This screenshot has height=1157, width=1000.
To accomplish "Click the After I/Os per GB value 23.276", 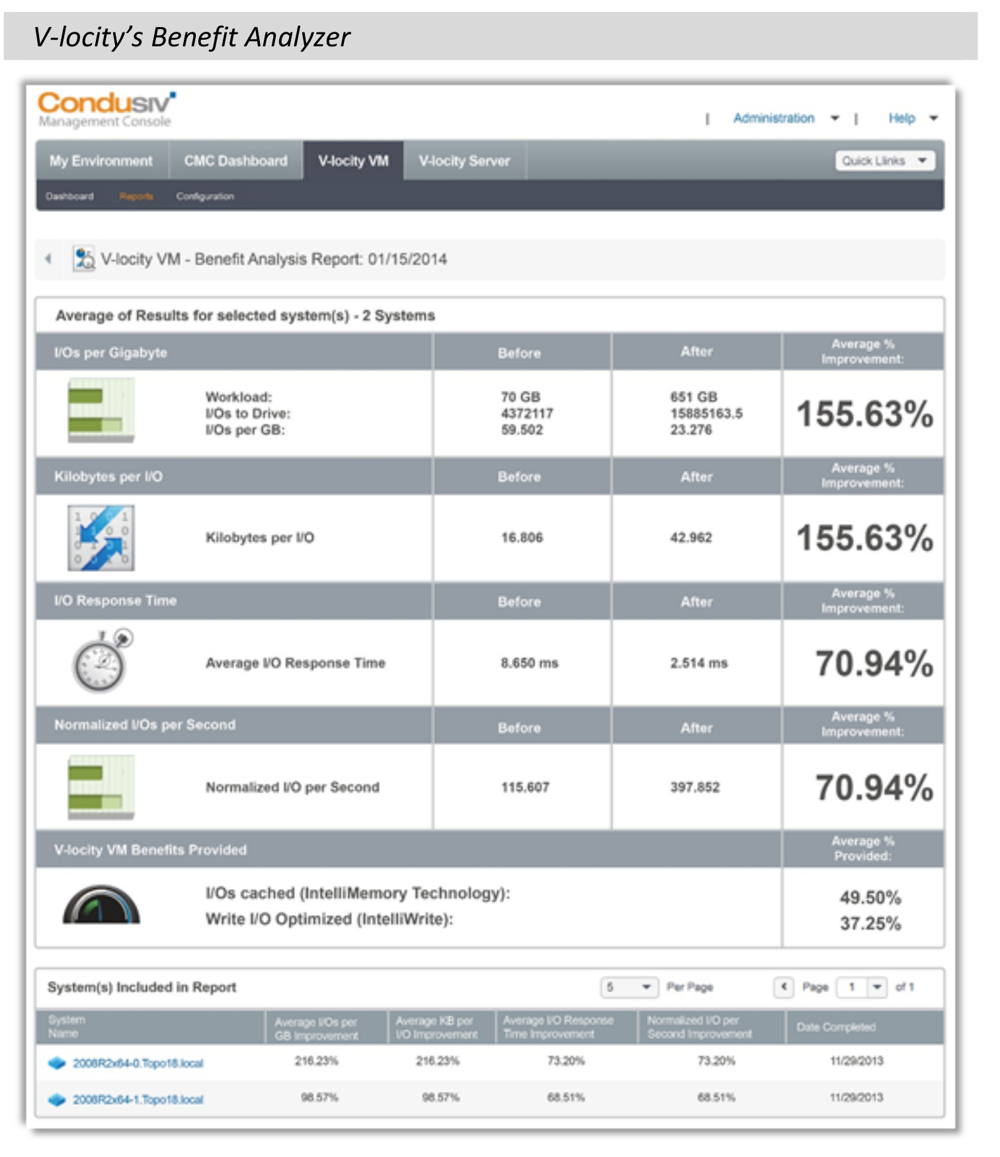I will pyautogui.click(x=691, y=429).
